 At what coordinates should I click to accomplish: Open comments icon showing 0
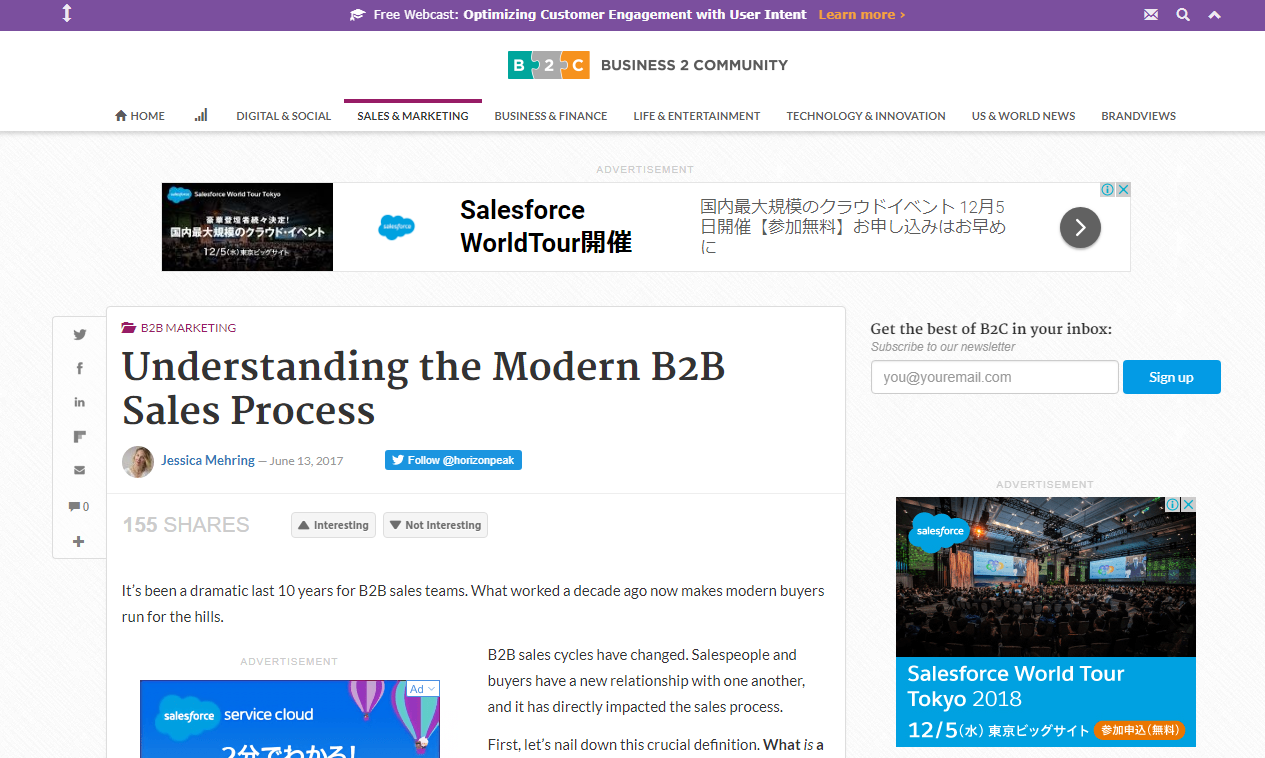78,507
